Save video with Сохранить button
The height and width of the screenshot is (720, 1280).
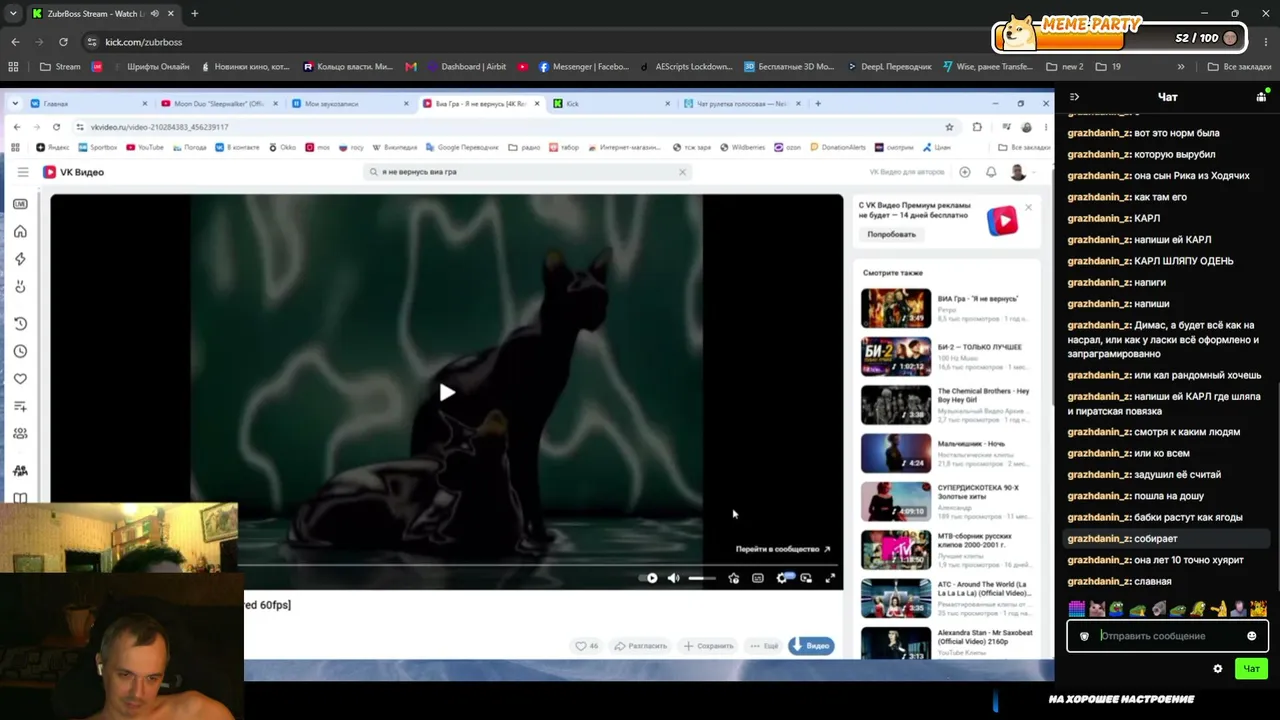click(x=708, y=646)
